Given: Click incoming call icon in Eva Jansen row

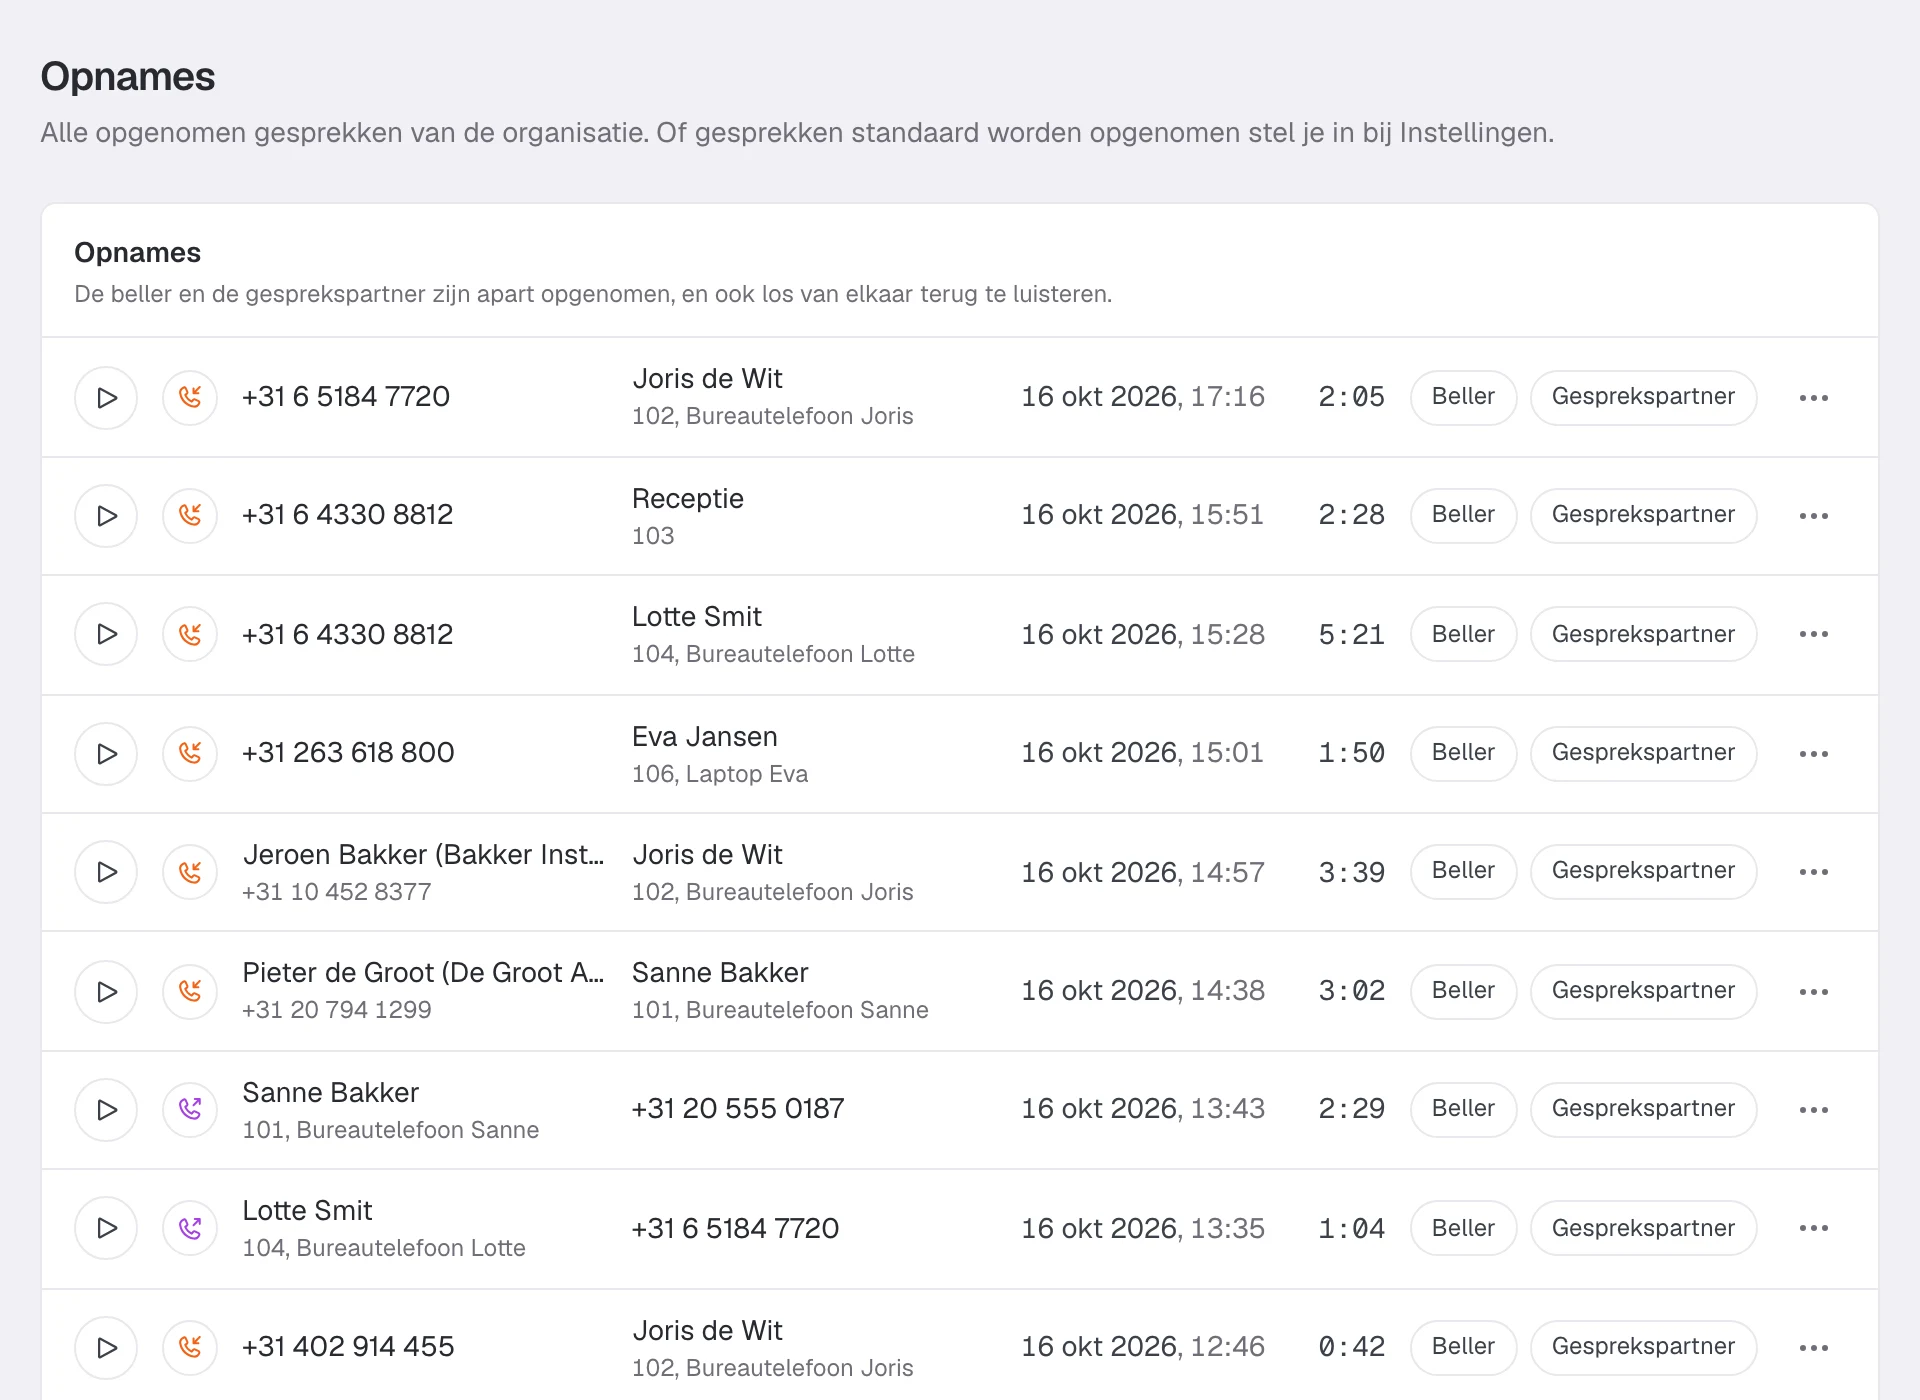Looking at the screenshot, I should click(x=190, y=754).
